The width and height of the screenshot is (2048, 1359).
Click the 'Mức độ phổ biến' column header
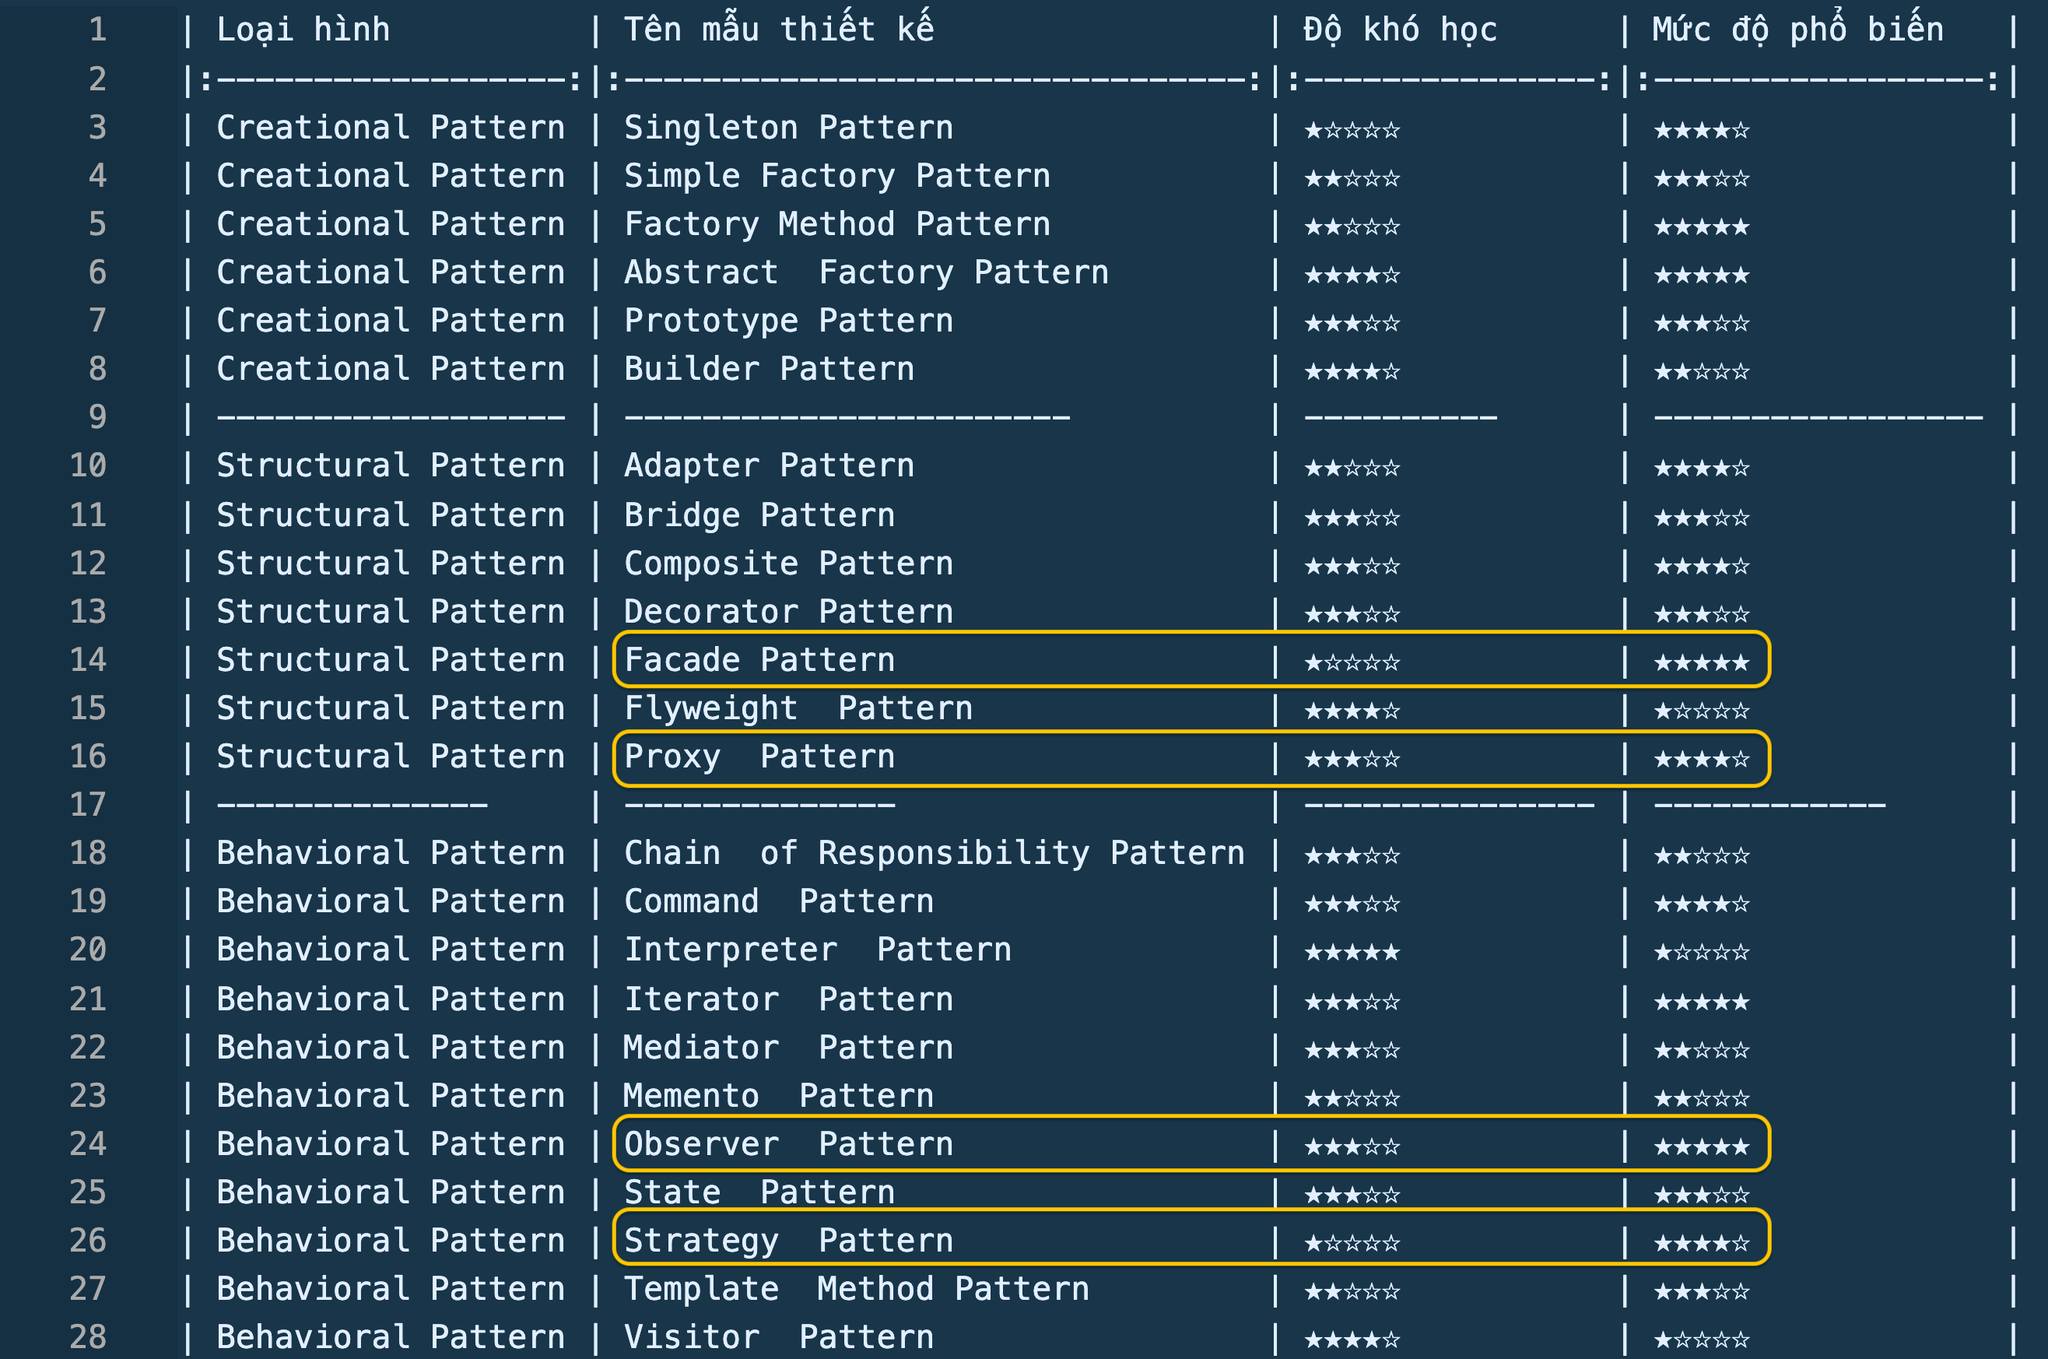[x=1797, y=30]
